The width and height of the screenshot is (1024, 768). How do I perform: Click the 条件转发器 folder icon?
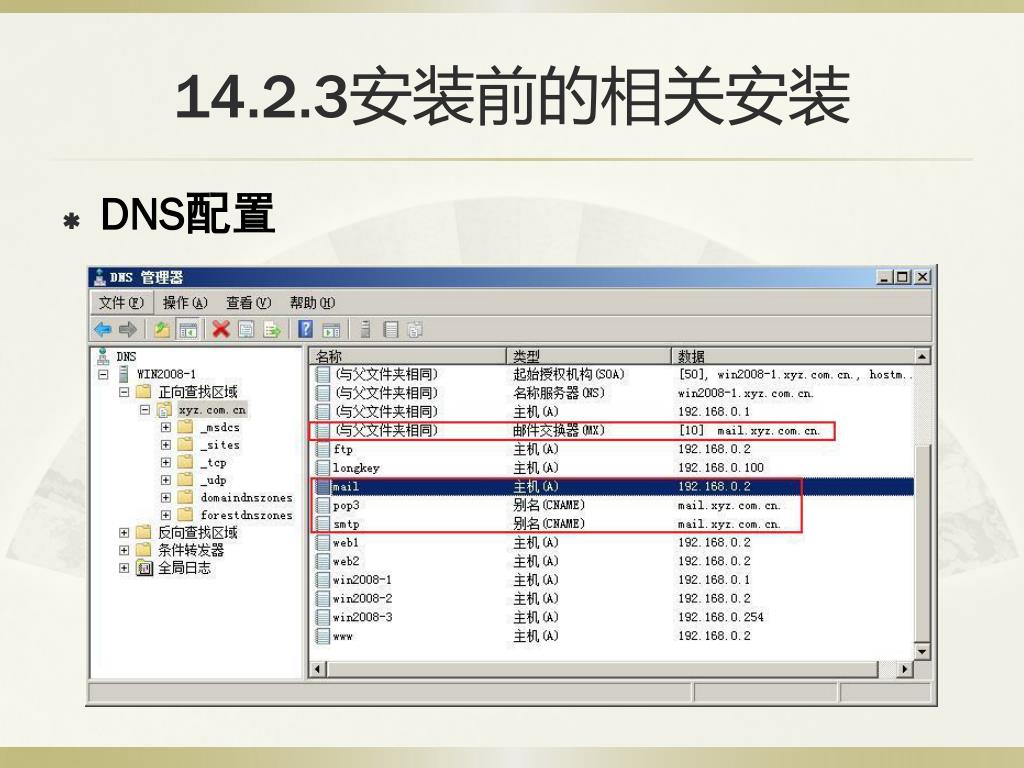(x=144, y=551)
